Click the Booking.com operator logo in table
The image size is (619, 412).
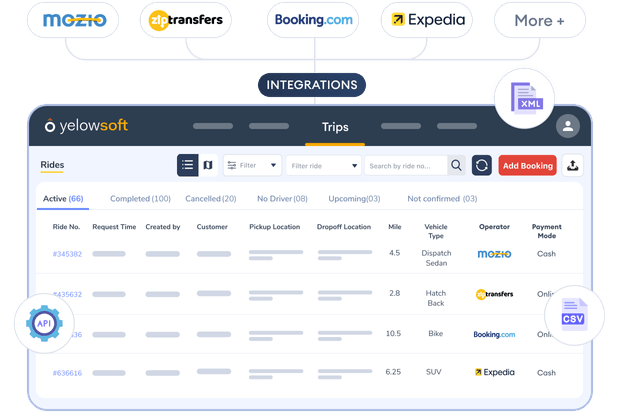click(494, 335)
